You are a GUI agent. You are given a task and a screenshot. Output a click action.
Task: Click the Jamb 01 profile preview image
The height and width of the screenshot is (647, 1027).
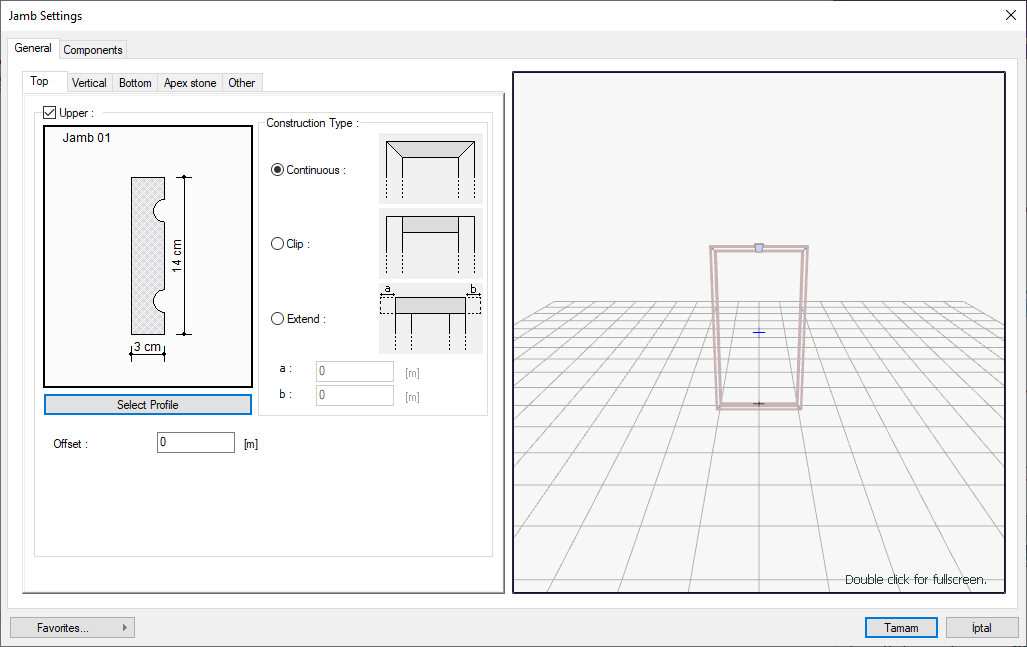tap(148, 256)
